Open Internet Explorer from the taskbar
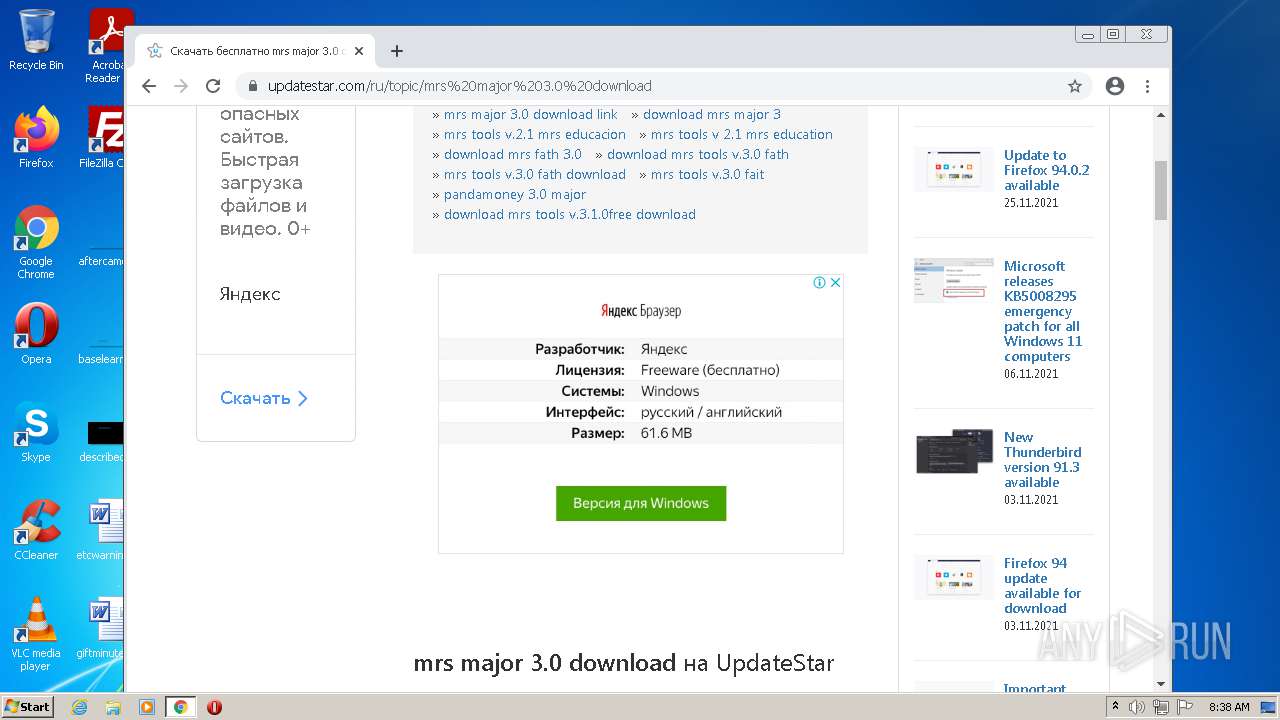 (79, 707)
